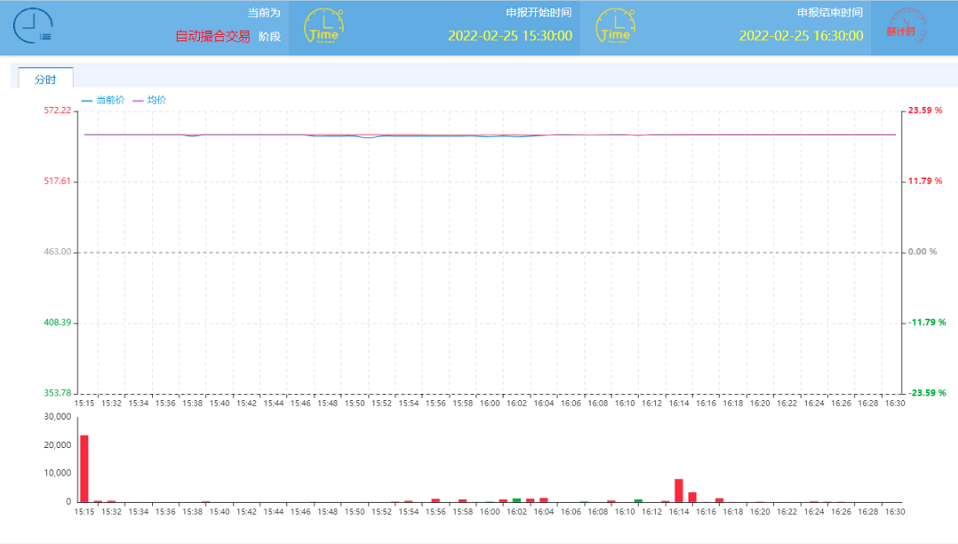This screenshot has height=544, width=958.
Task: Click the 23.59 % top percent axis label
Action: 925,111
